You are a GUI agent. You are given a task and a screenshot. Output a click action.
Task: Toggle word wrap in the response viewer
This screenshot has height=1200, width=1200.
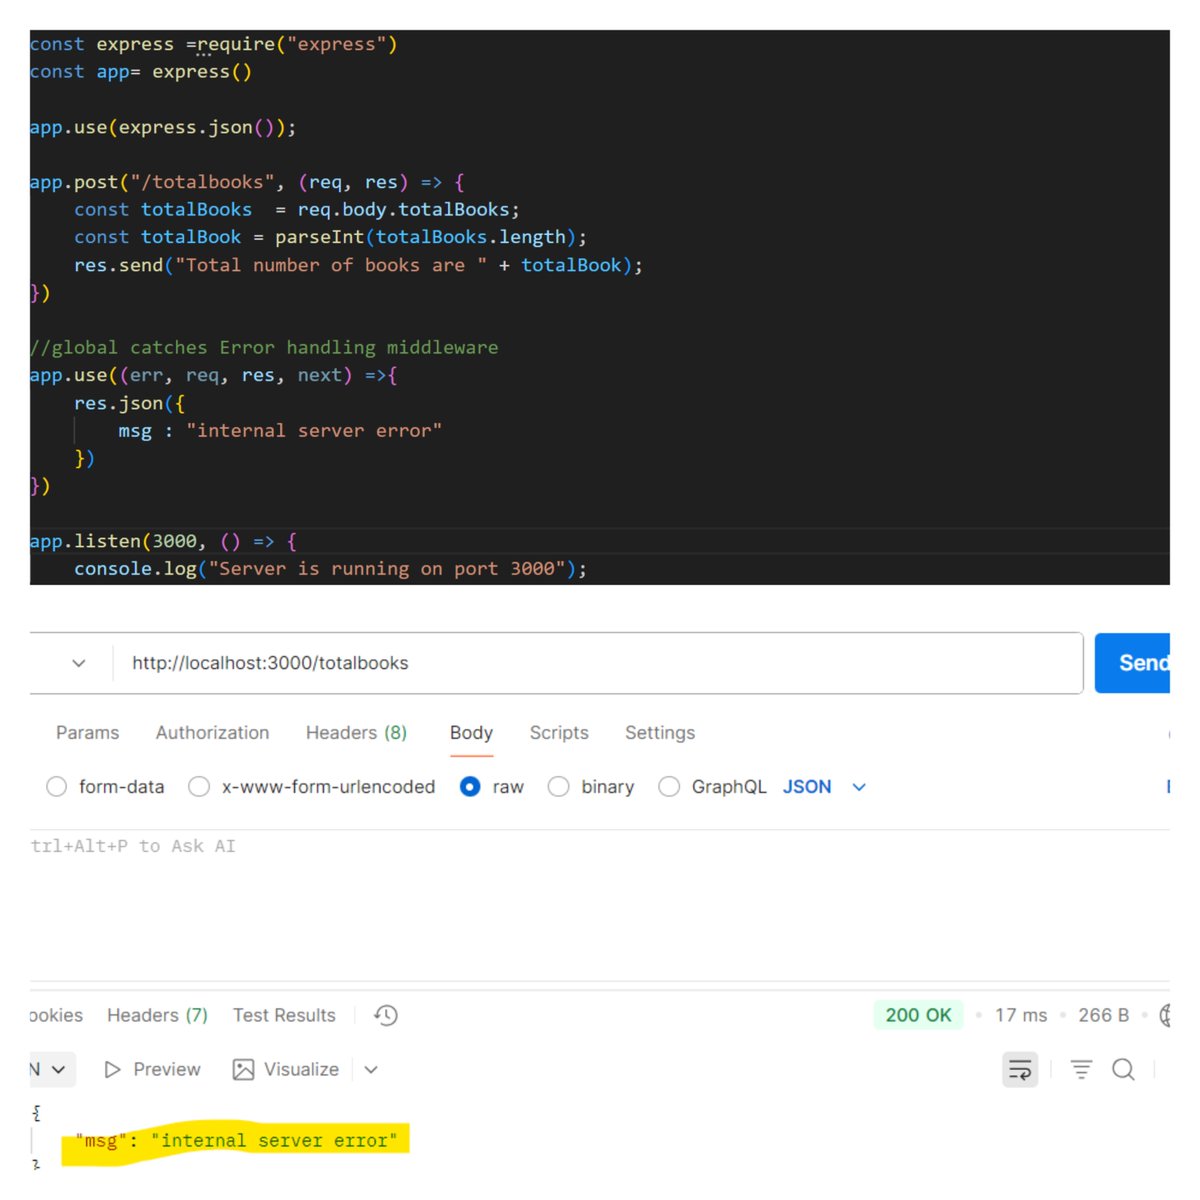(x=1019, y=1069)
